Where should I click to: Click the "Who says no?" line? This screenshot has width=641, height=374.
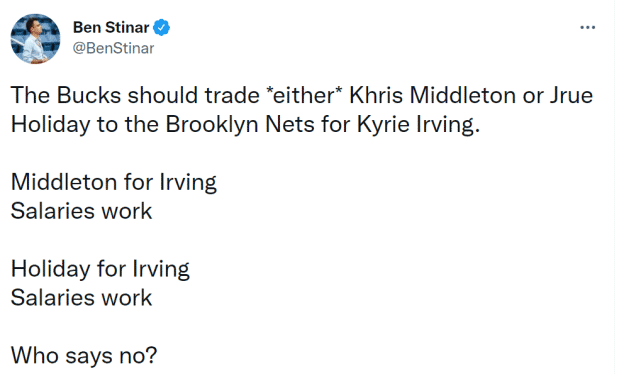coord(84,356)
